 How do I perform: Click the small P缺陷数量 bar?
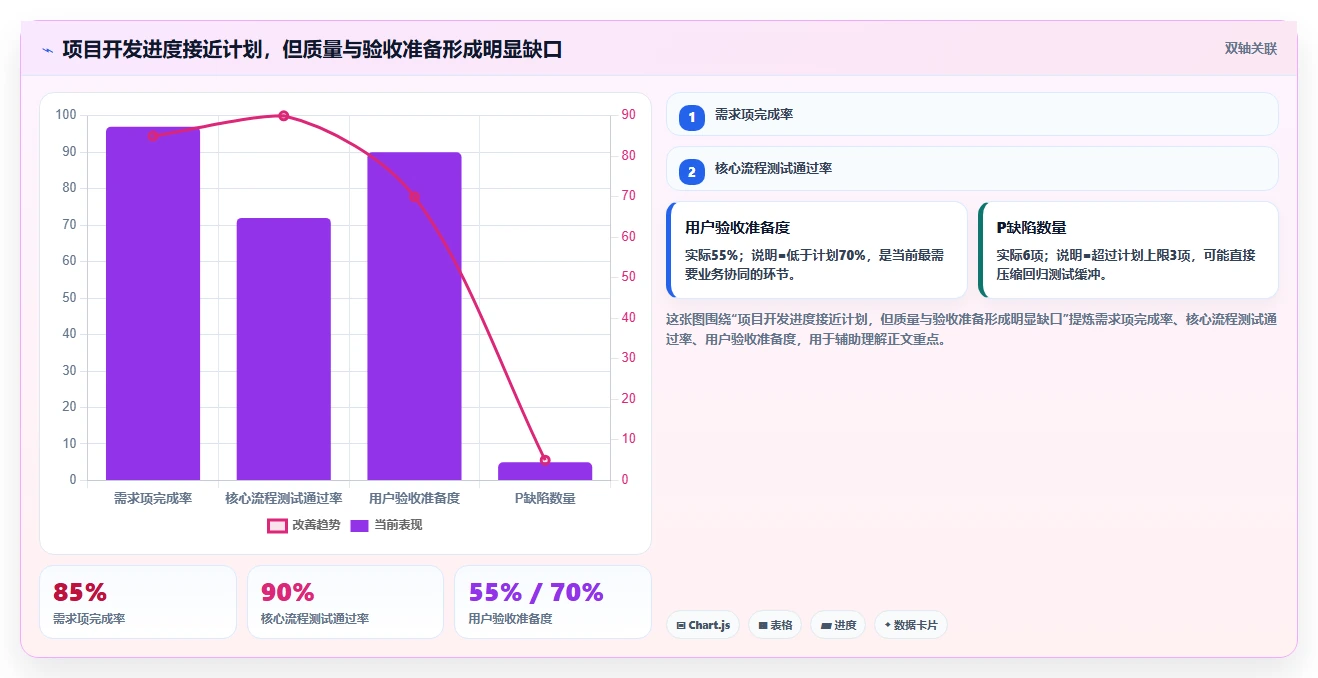pyautogui.click(x=545, y=471)
